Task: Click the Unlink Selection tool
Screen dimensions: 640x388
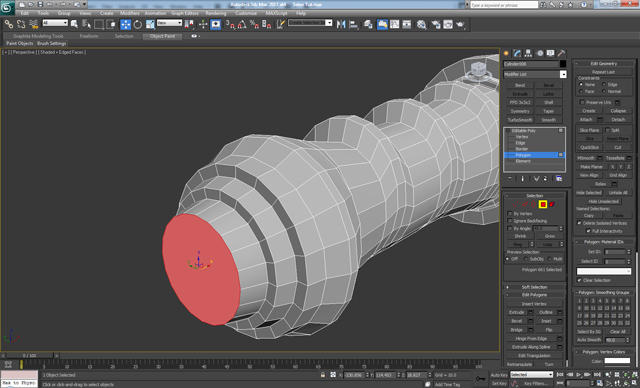Action: 21,24
